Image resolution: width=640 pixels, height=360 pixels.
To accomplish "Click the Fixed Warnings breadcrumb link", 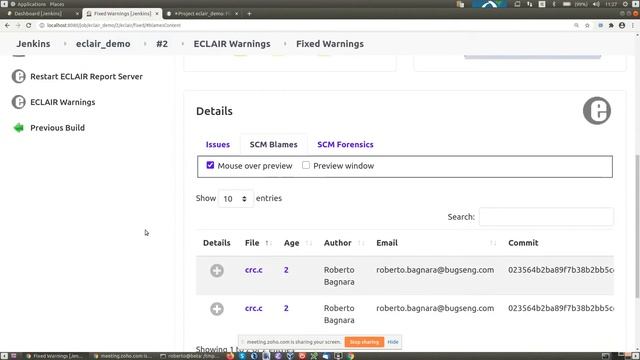I will coord(330,44).
